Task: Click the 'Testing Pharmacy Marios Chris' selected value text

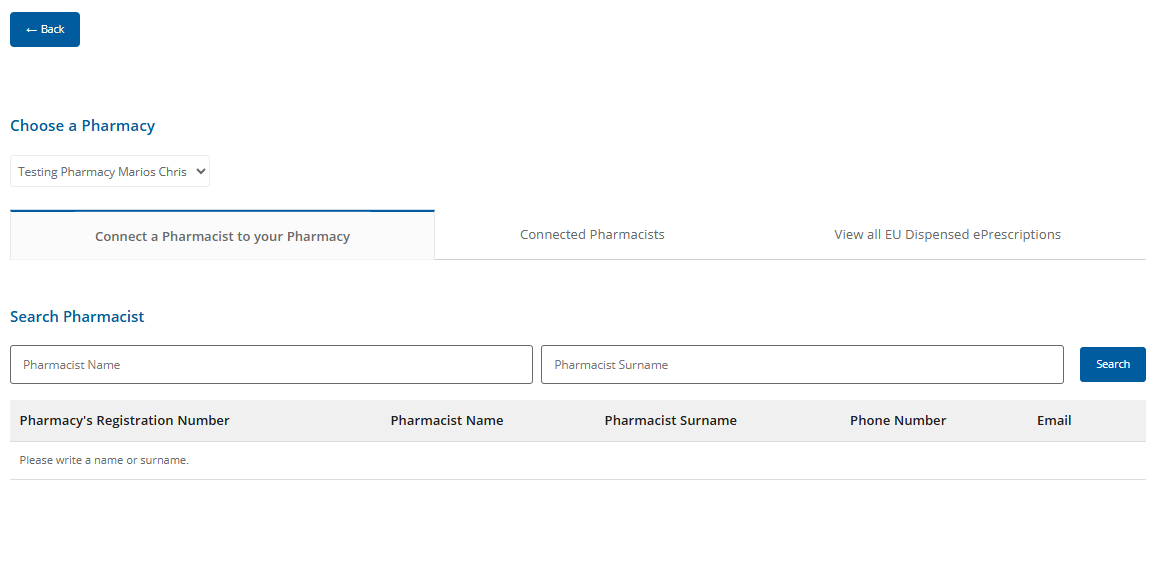Action: (102, 172)
